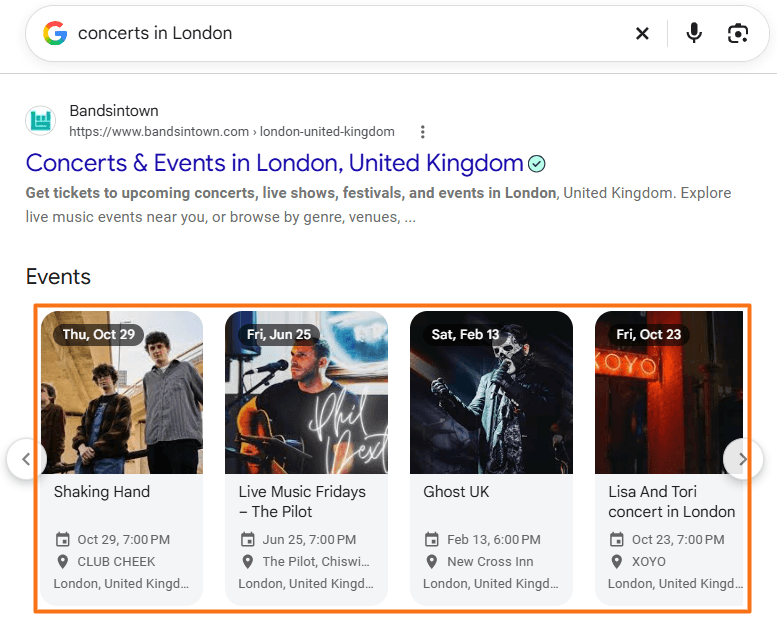This screenshot has height=617, width=777.
Task: Open the Shaking Hand event photo
Action: (x=122, y=393)
